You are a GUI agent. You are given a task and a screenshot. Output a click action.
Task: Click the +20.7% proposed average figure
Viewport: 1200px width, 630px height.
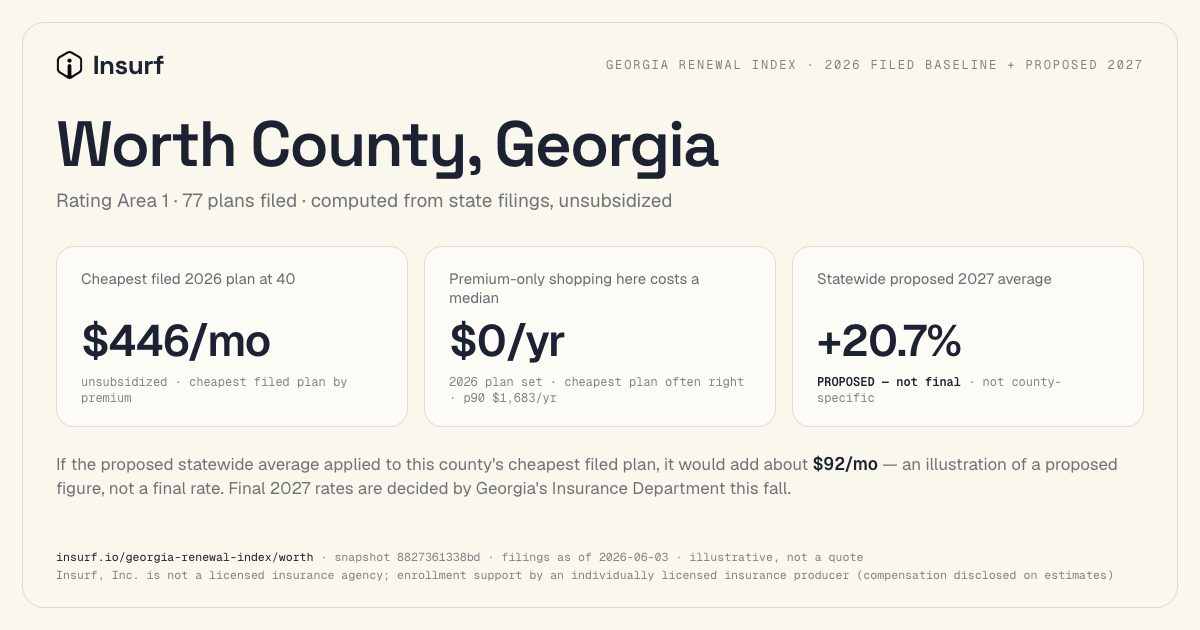(x=889, y=341)
